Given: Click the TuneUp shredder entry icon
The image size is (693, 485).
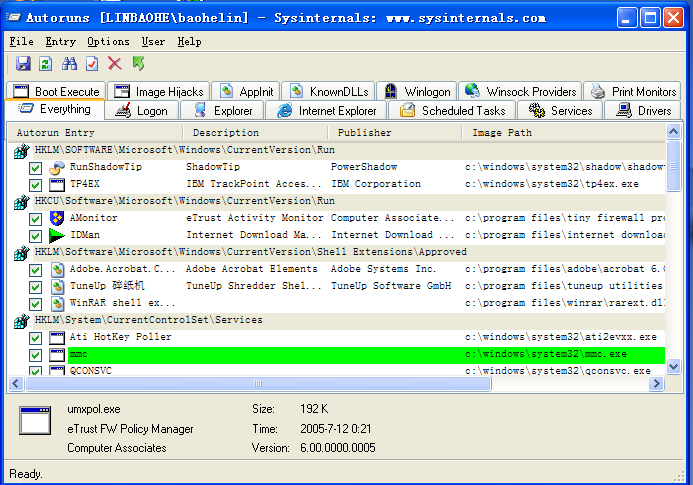Looking at the screenshot, I should coord(57,286).
